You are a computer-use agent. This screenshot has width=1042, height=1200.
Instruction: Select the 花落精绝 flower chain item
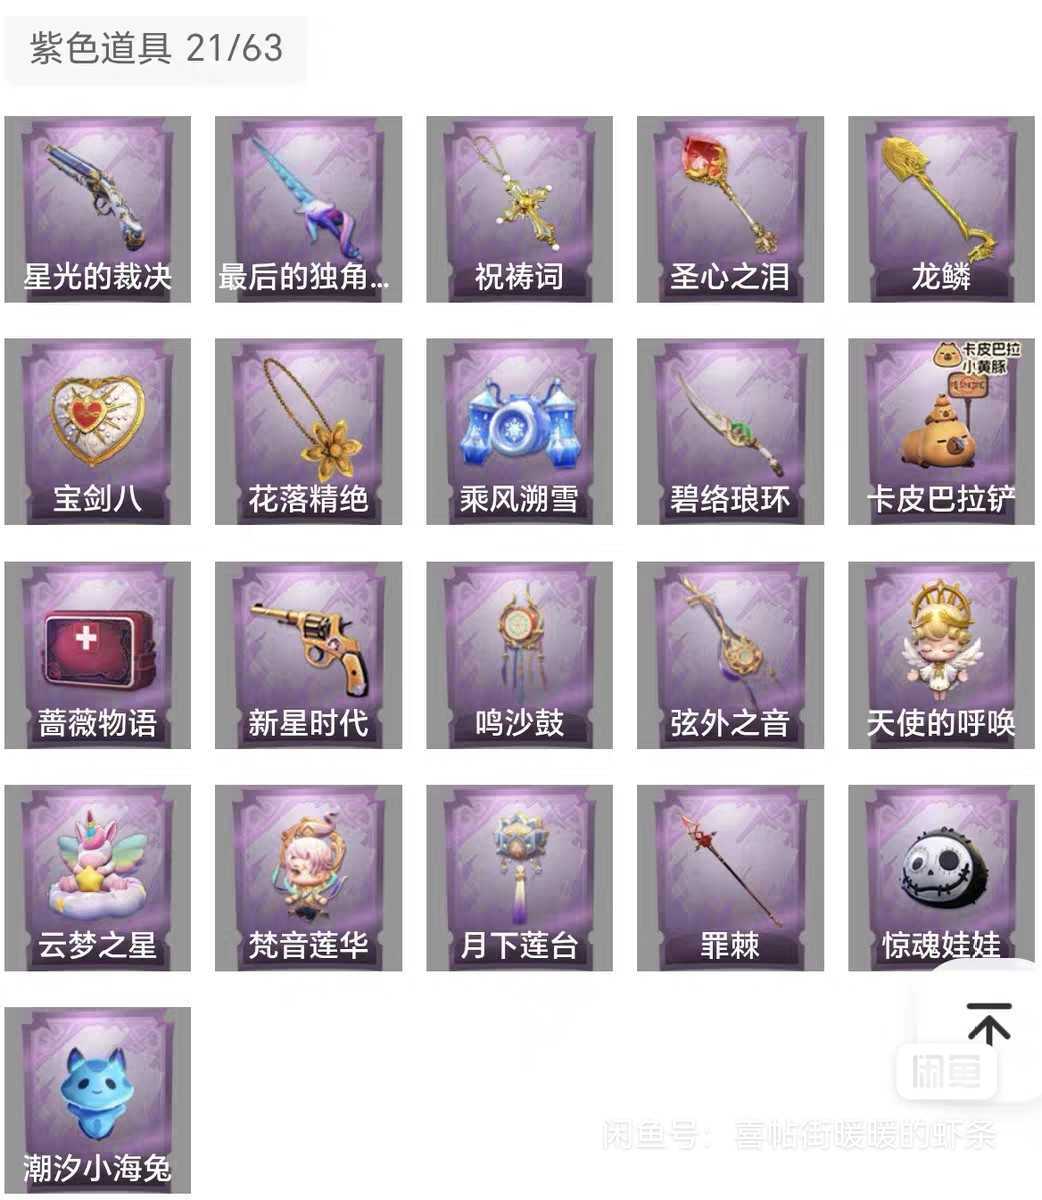coord(308,432)
